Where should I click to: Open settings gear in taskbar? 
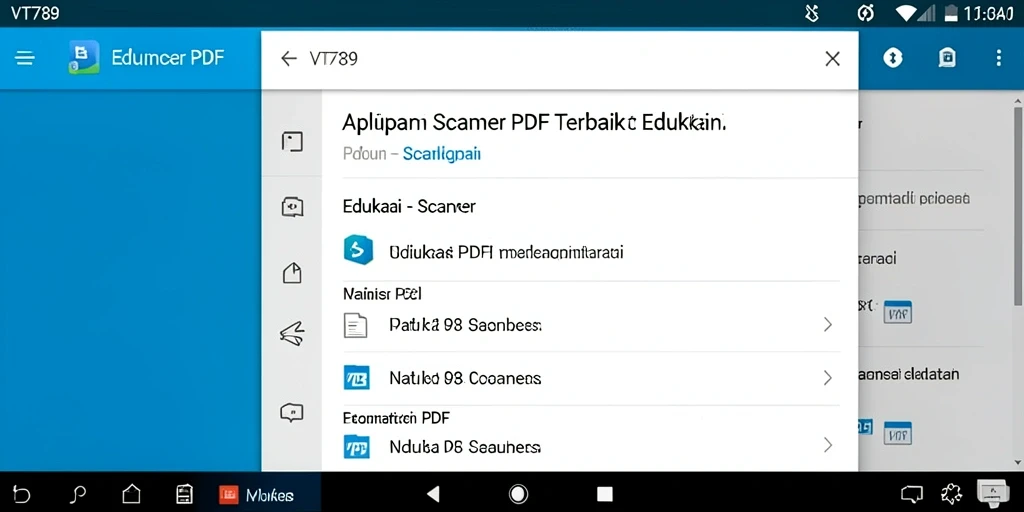tap(950, 494)
